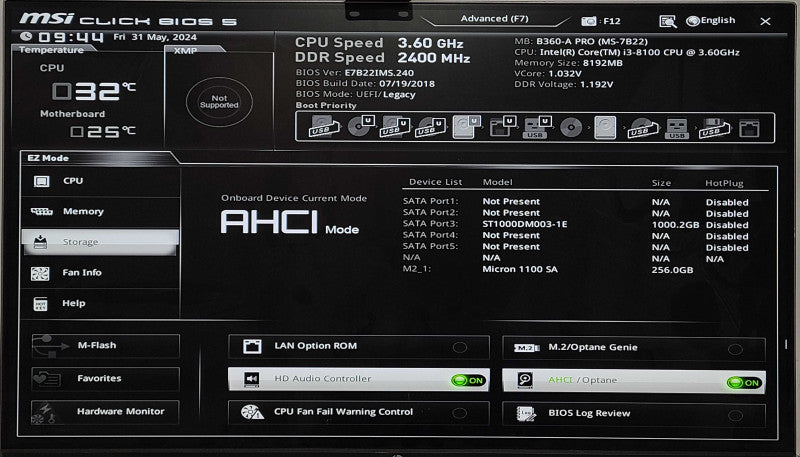Click the date "Fri 31 May, 2024"
Viewport: 800px width, 457px height.
(155, 37)
